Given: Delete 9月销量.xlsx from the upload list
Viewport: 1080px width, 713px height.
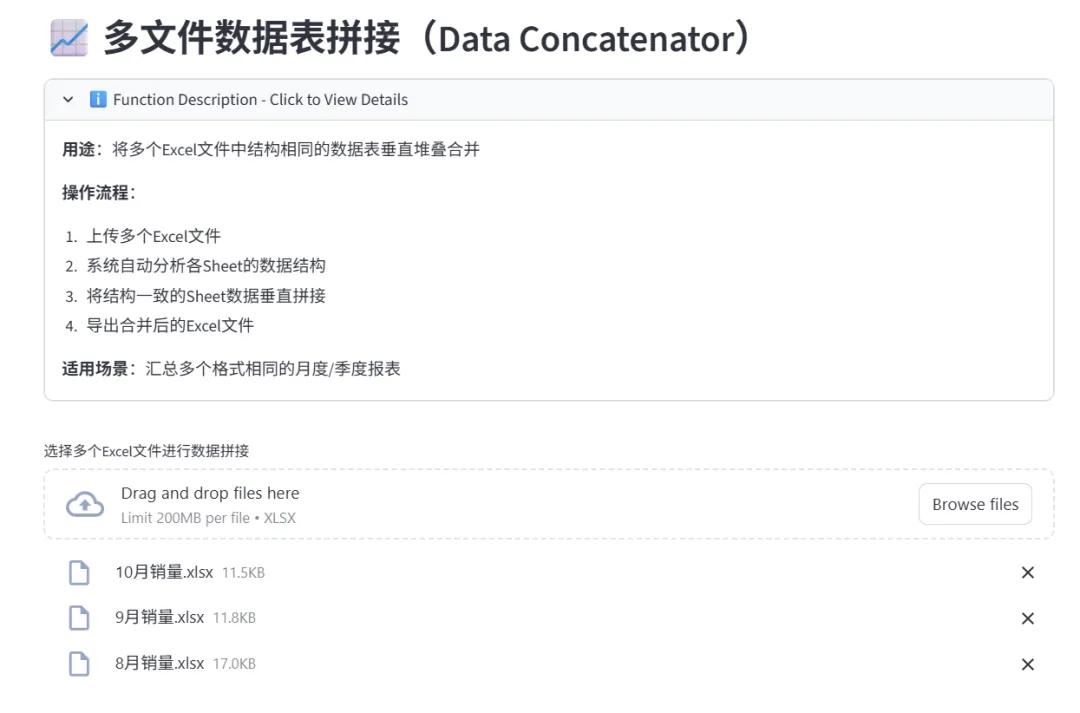Looking at the screenshot, I should 1027,619.
